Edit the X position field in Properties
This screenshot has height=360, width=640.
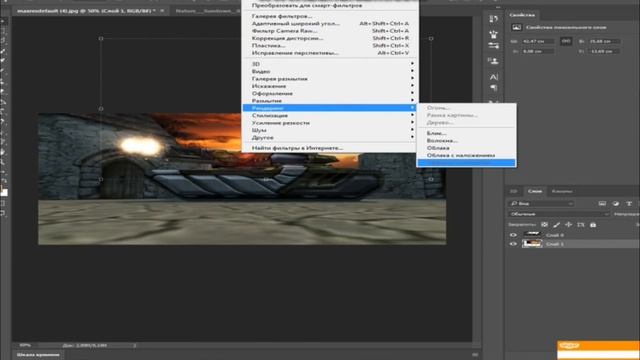(x=538, y=51)
